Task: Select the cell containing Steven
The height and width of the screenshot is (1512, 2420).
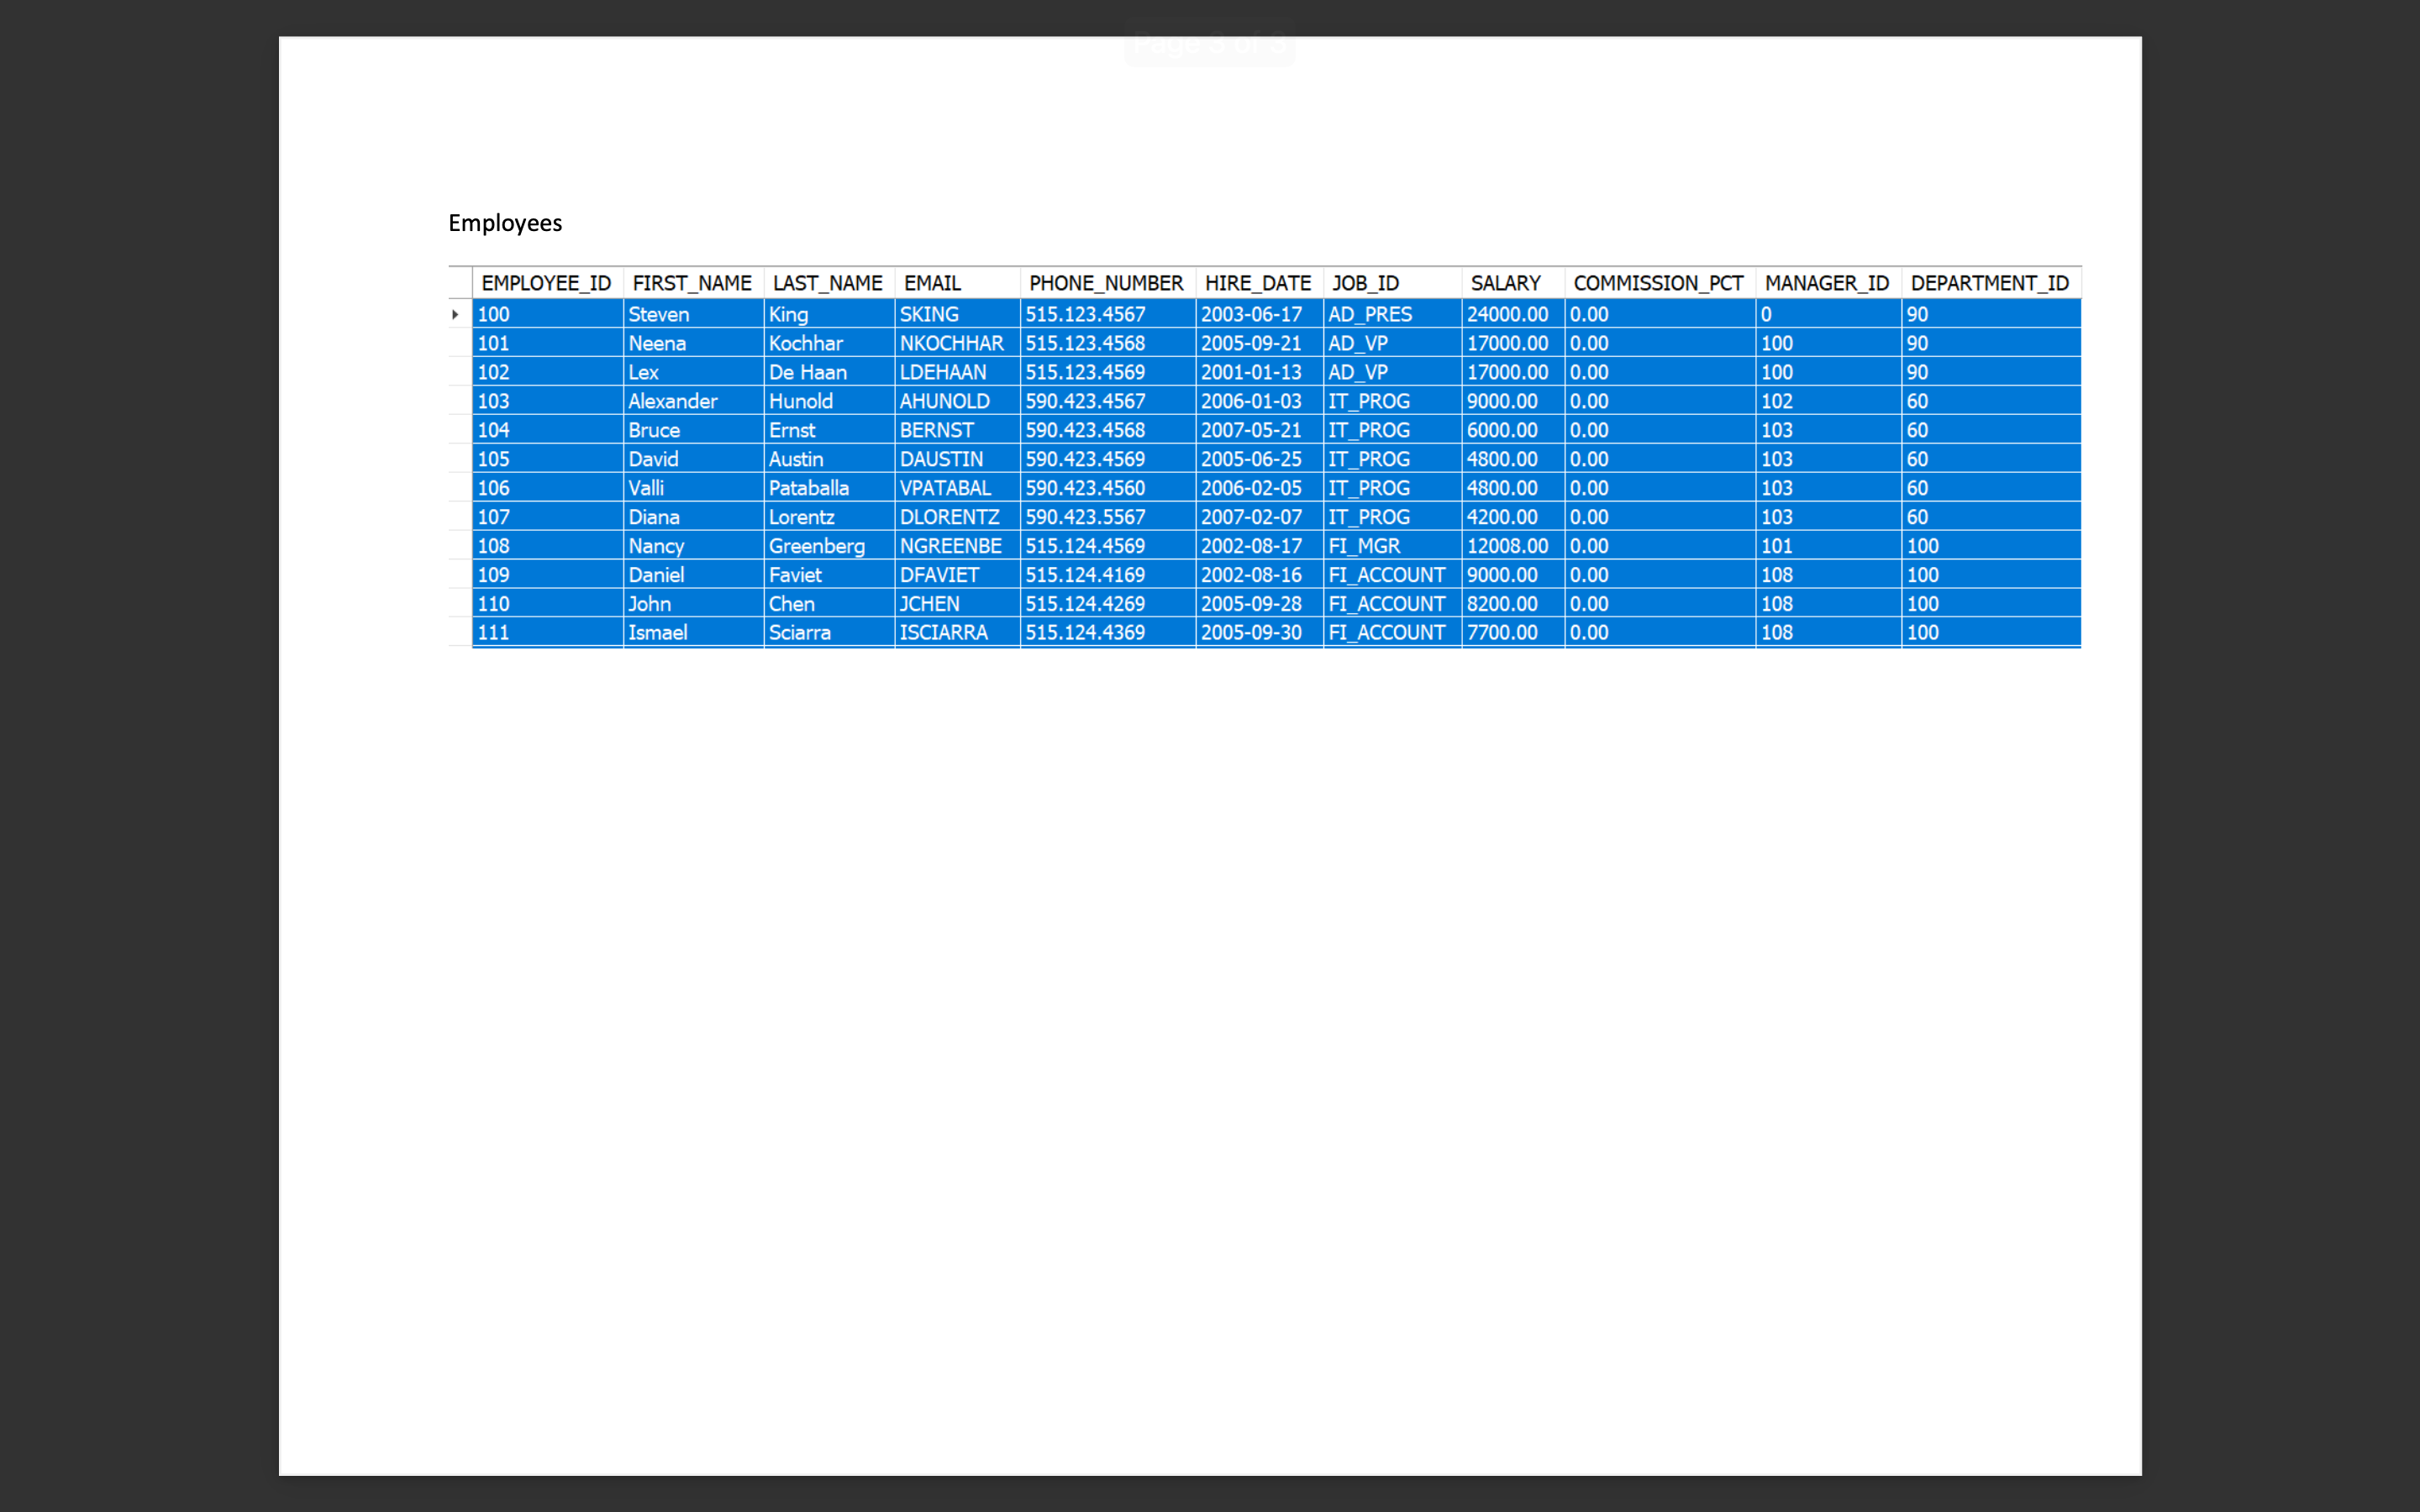Action: pos(659,314)
